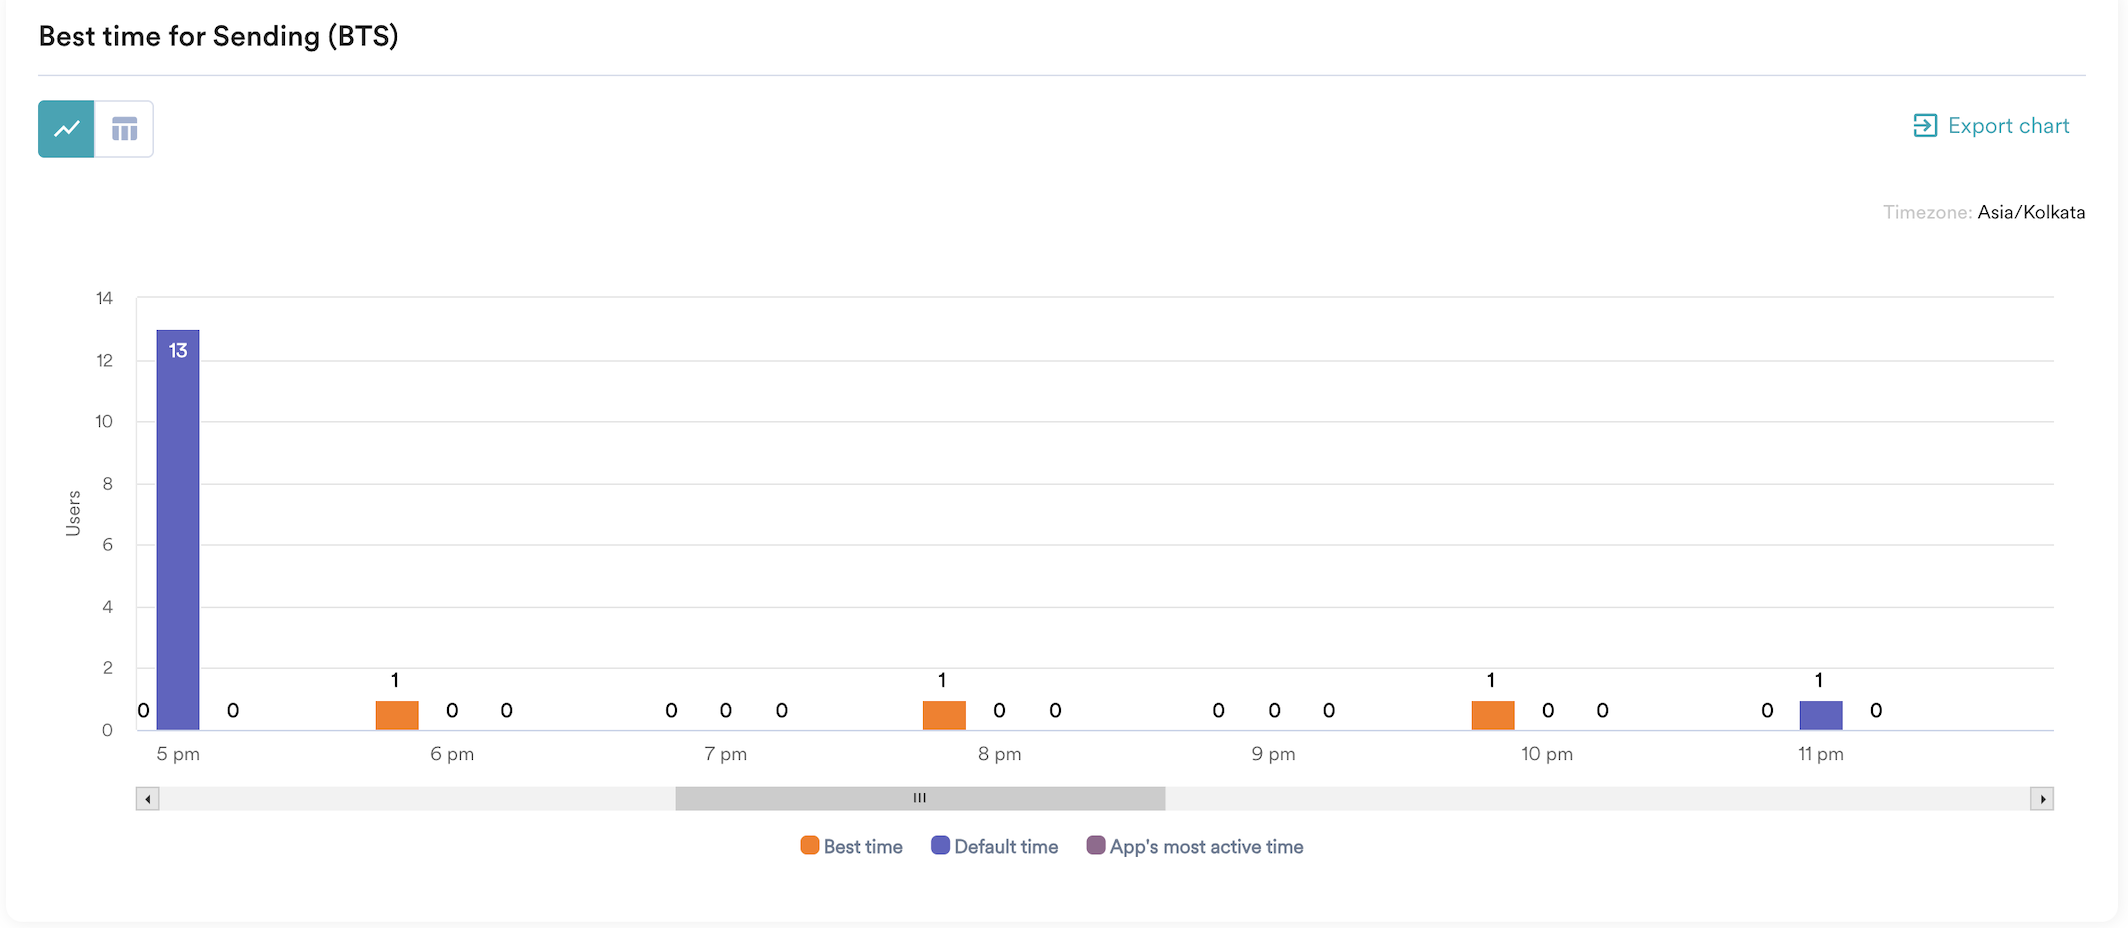Toggle App's most active time series

point(1205,847)
